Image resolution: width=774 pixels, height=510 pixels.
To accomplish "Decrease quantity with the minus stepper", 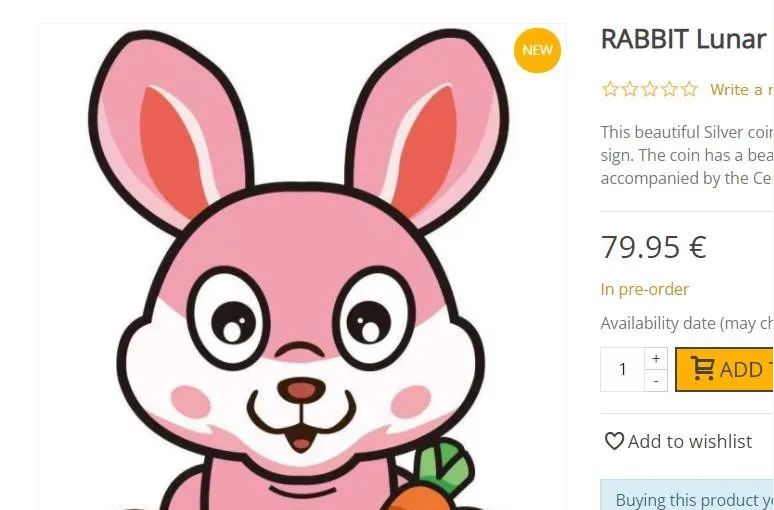I will tap(656, 381).
